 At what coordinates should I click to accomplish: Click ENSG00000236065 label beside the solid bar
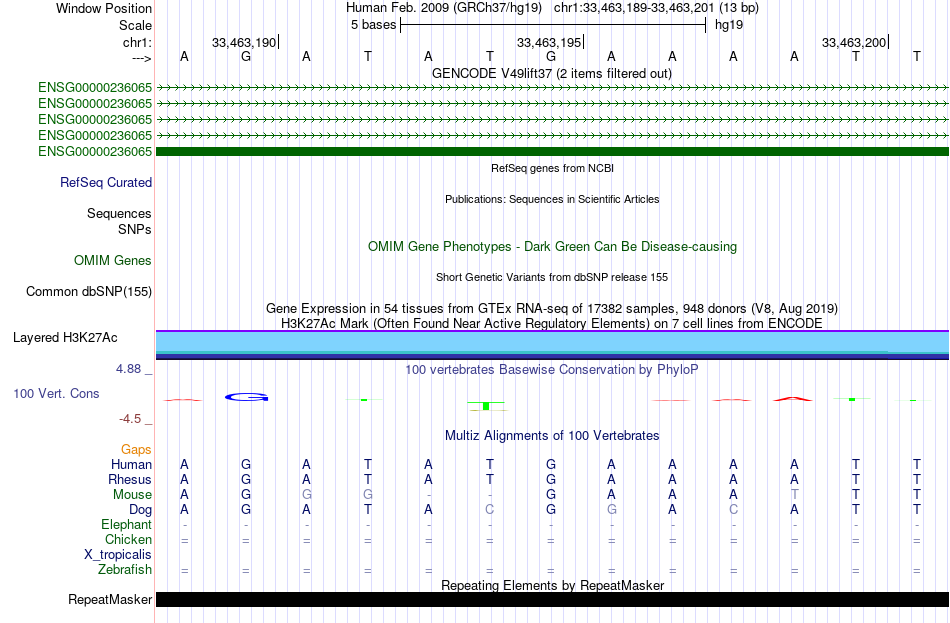[x=95, y=152]
